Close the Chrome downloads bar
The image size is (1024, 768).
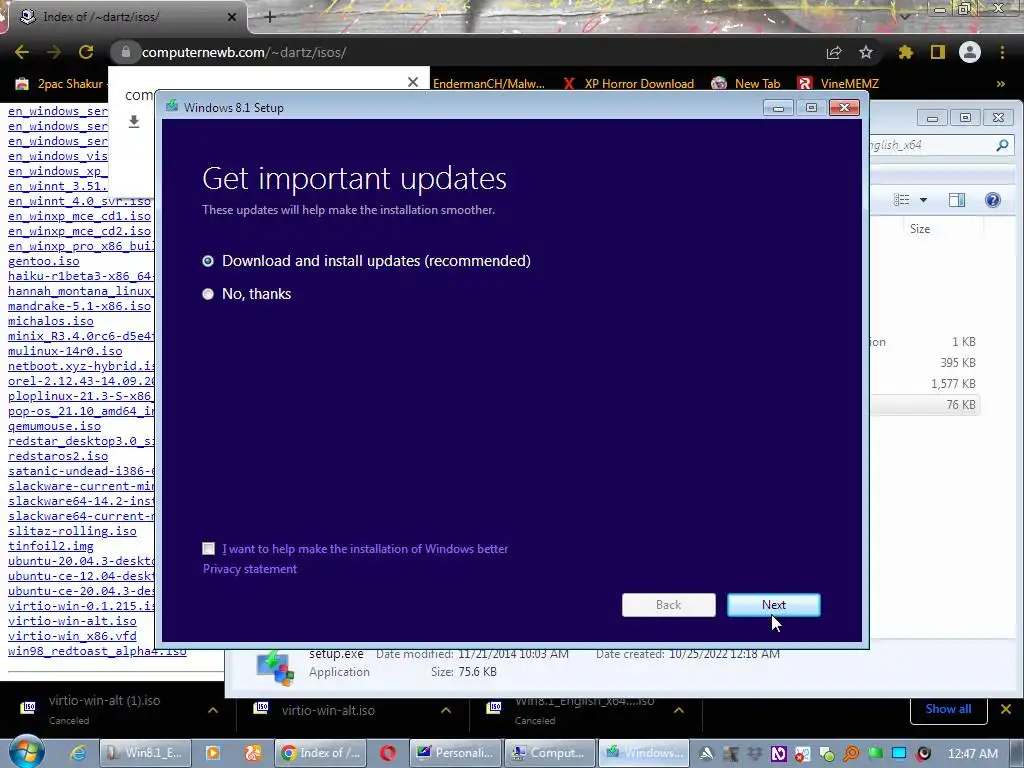pyautogui.click(x=1006, y=709)
